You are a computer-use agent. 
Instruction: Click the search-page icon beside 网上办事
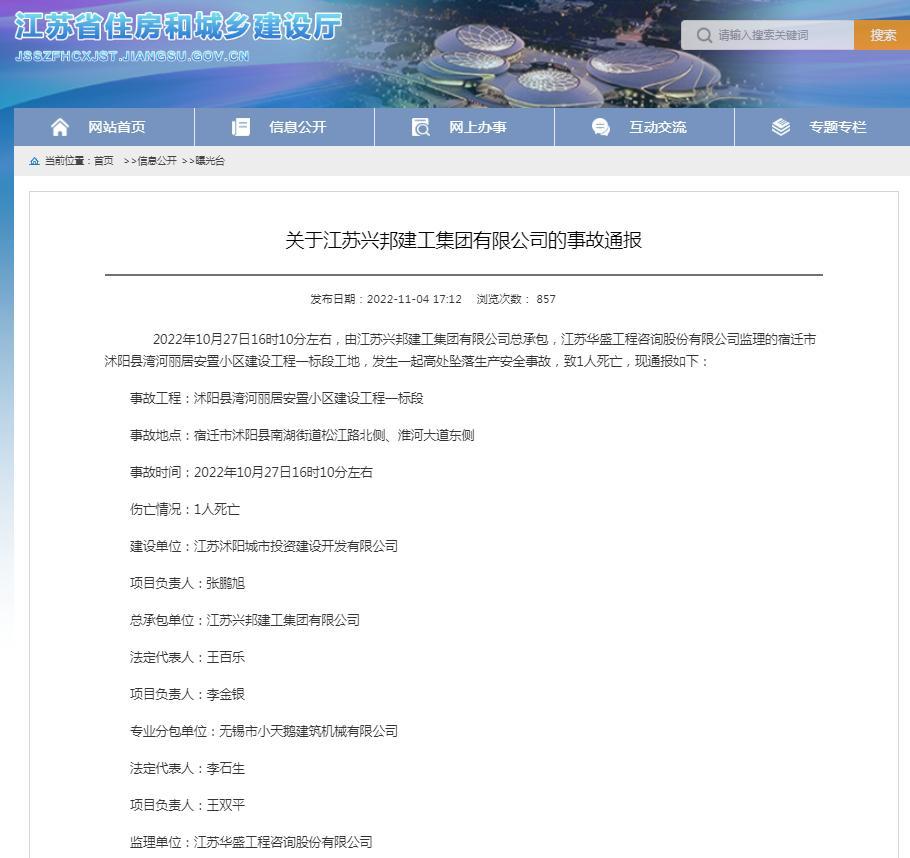click(x=421, y=127)
